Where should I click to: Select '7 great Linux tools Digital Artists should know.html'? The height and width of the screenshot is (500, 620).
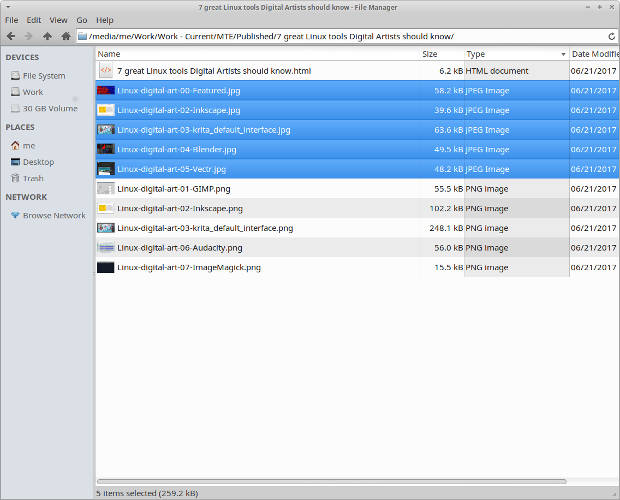(214, 71)
